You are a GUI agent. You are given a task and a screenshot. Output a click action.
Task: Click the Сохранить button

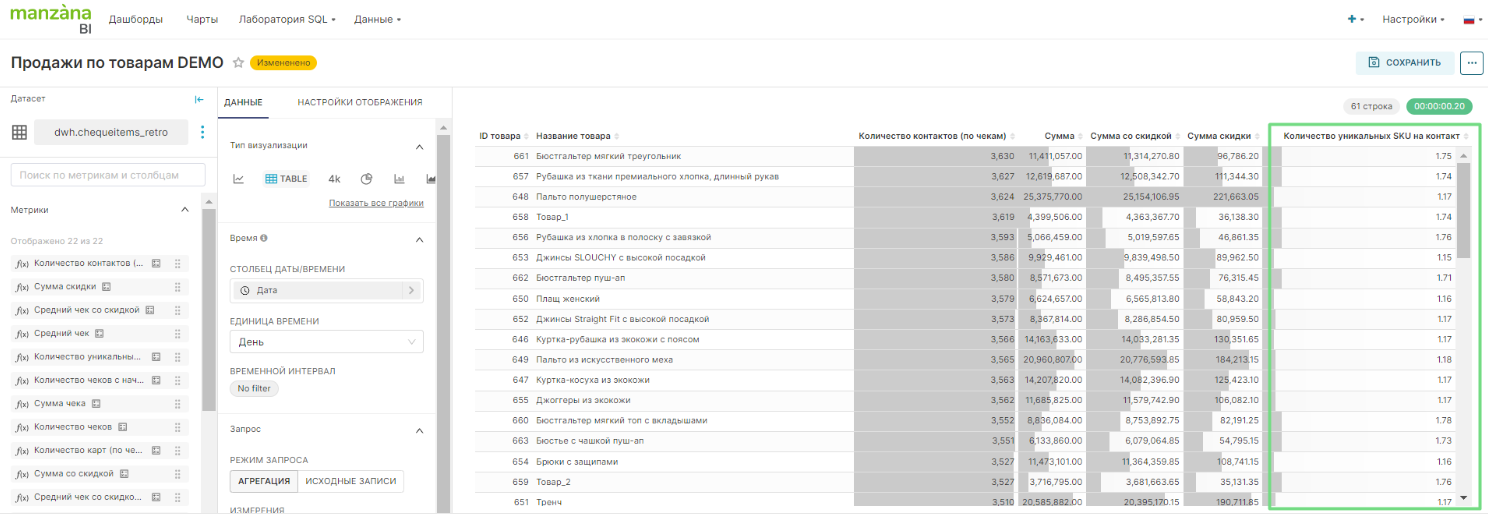click(1404, 63)
